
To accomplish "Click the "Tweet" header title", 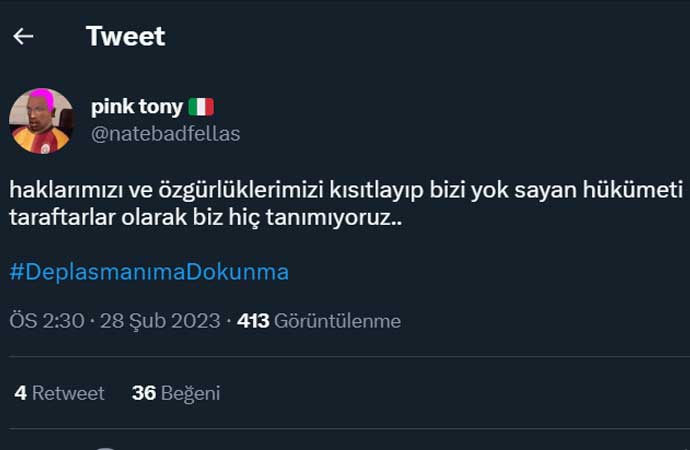I will [125, 36].
